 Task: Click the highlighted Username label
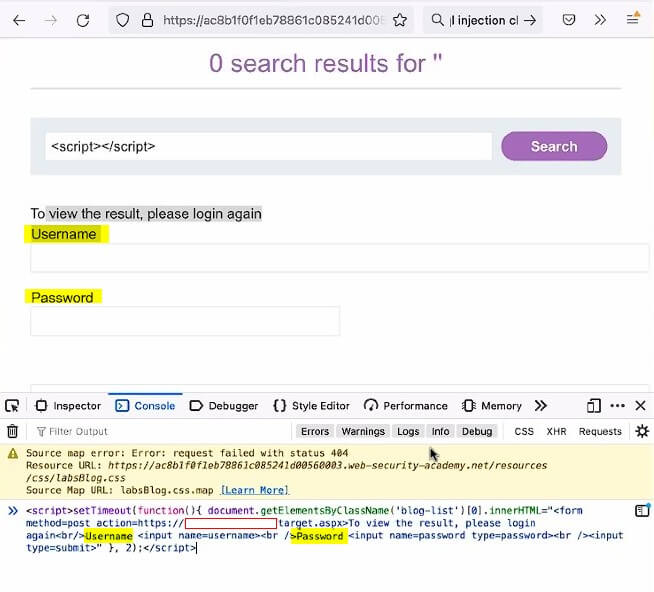pos(64,234)
